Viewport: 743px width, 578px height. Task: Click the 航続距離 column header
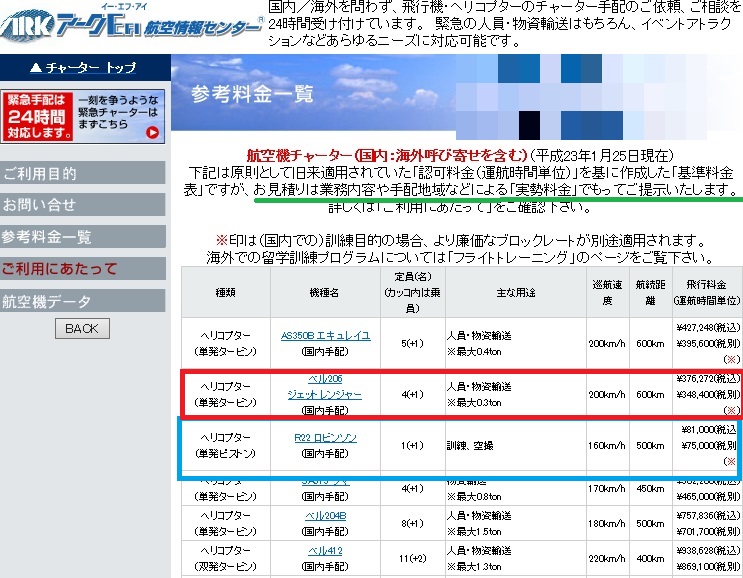click(x=651, y=292)
